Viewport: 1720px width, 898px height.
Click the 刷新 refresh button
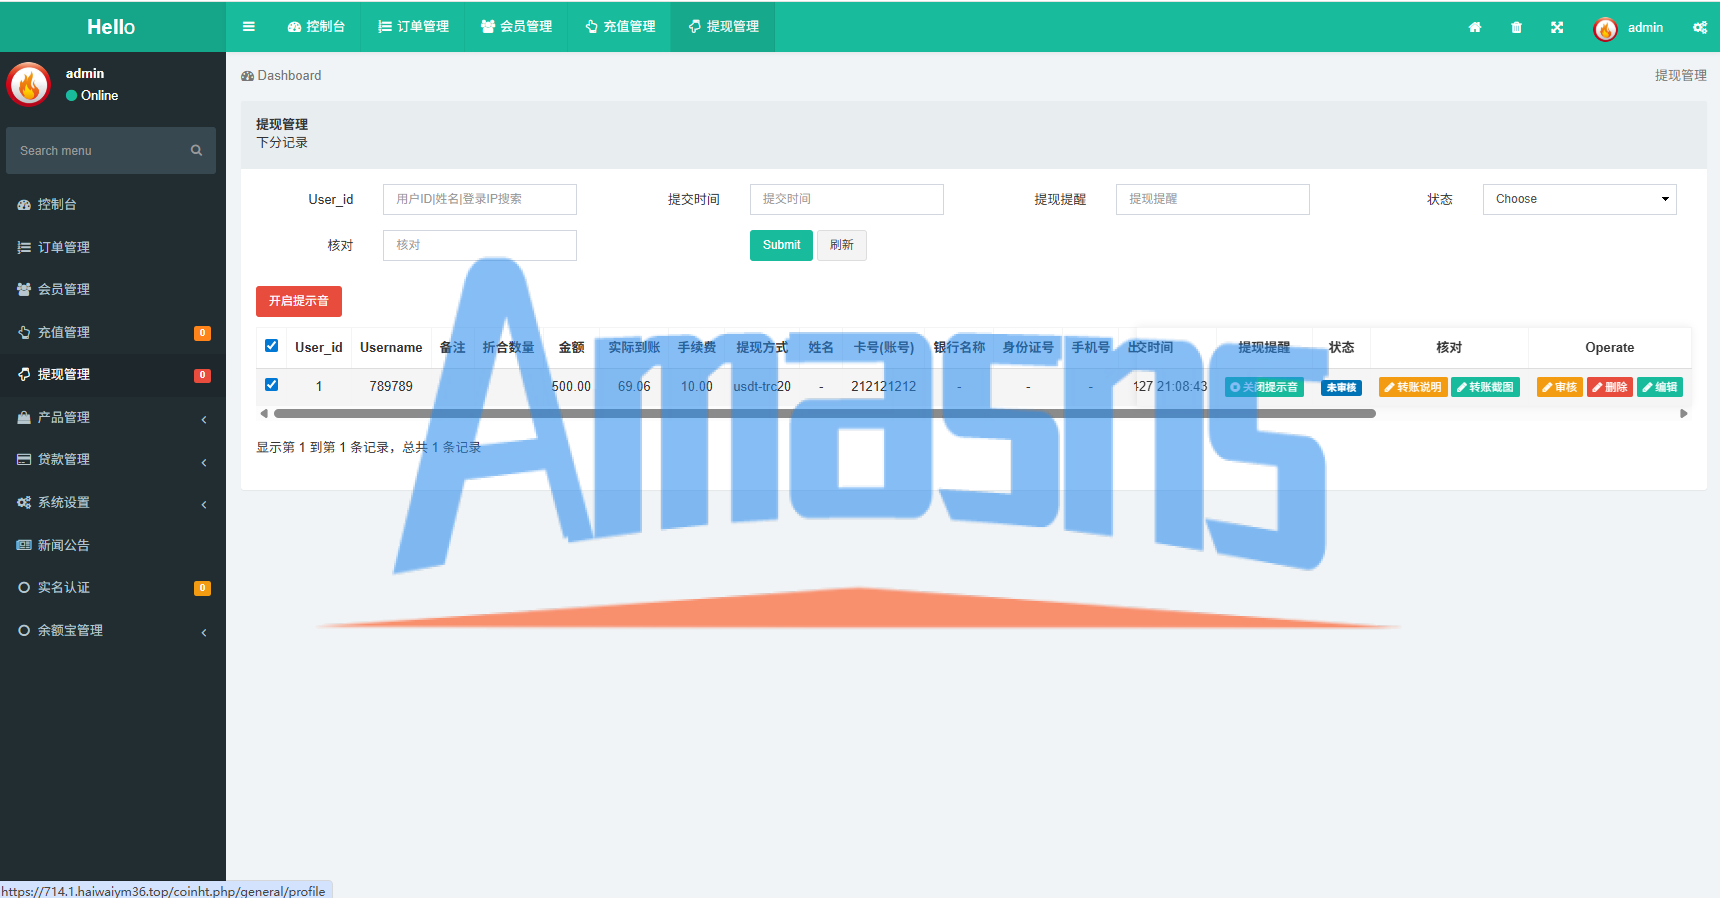pos(842,245)
